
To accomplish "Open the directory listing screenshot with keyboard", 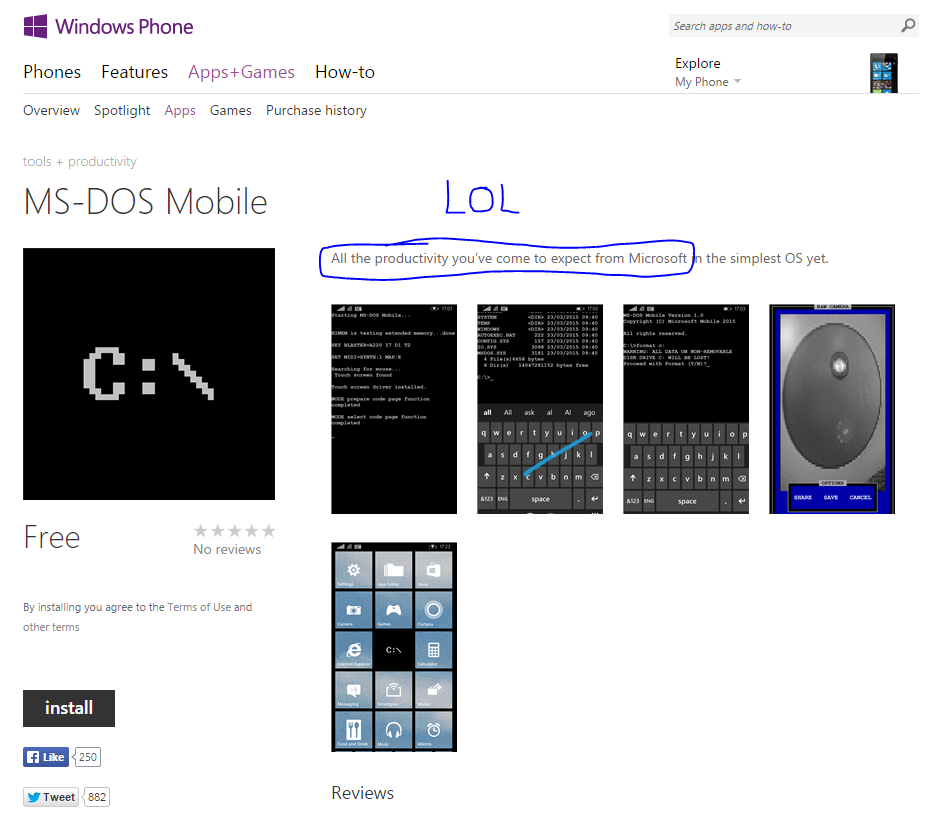I will pos(540,409).
